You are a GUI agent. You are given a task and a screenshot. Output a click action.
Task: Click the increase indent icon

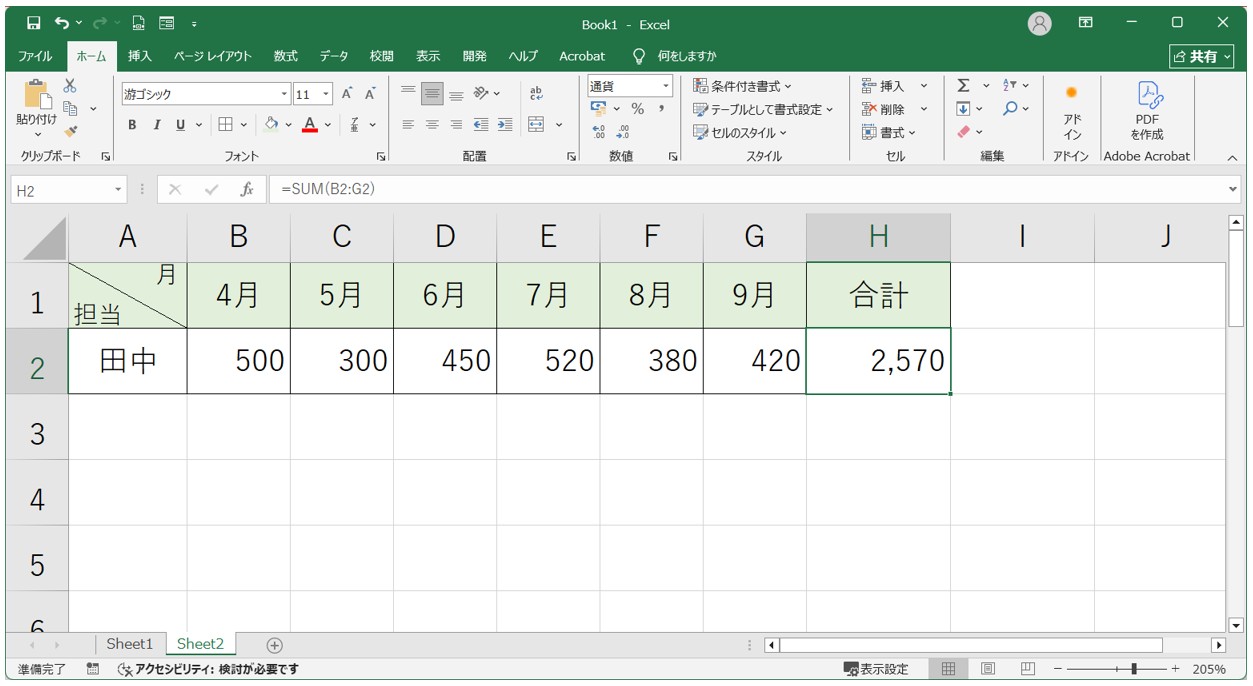(505, 125)
